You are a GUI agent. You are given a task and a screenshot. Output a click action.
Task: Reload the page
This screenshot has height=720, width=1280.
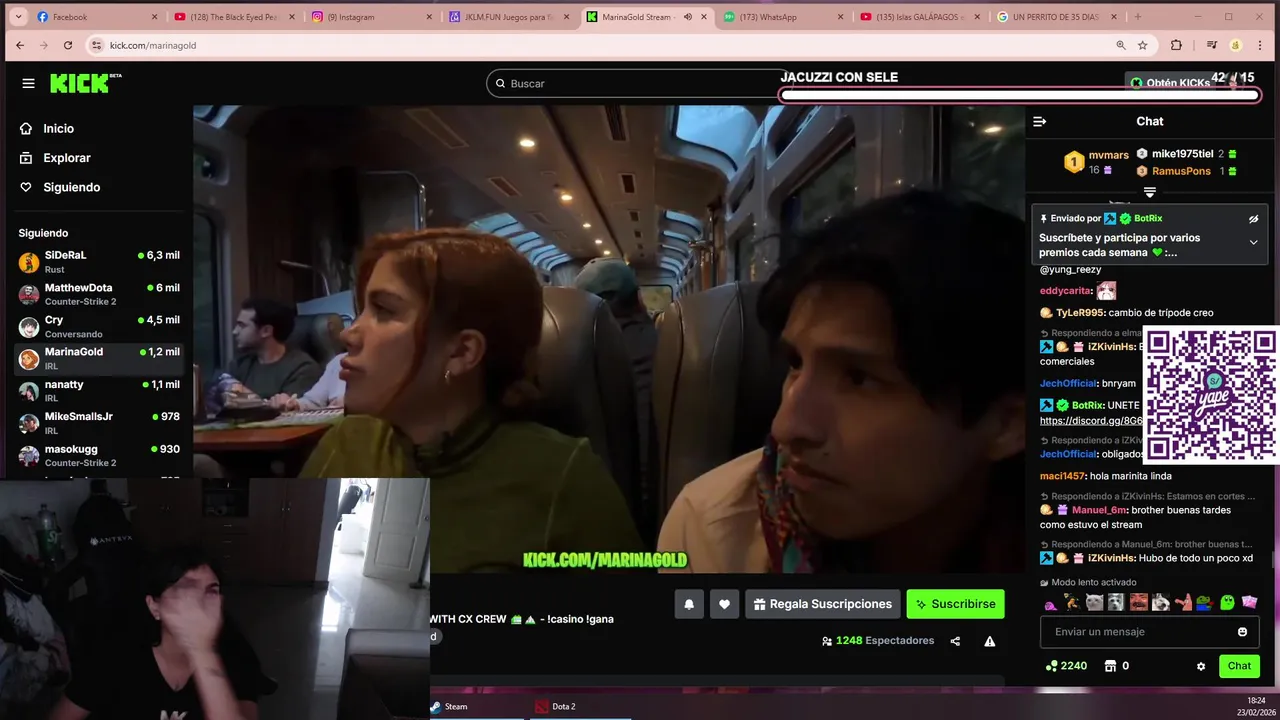tap(68, 45)
